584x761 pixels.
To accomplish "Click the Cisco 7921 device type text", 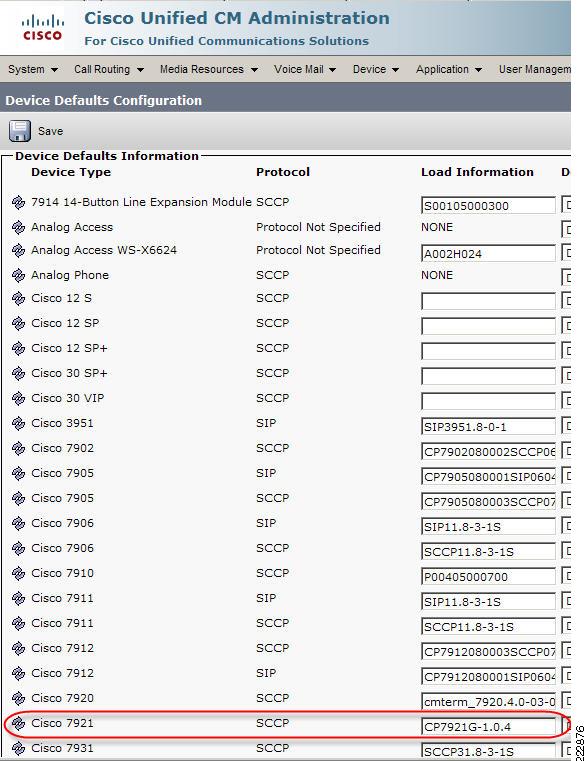I will coord(62,723).
